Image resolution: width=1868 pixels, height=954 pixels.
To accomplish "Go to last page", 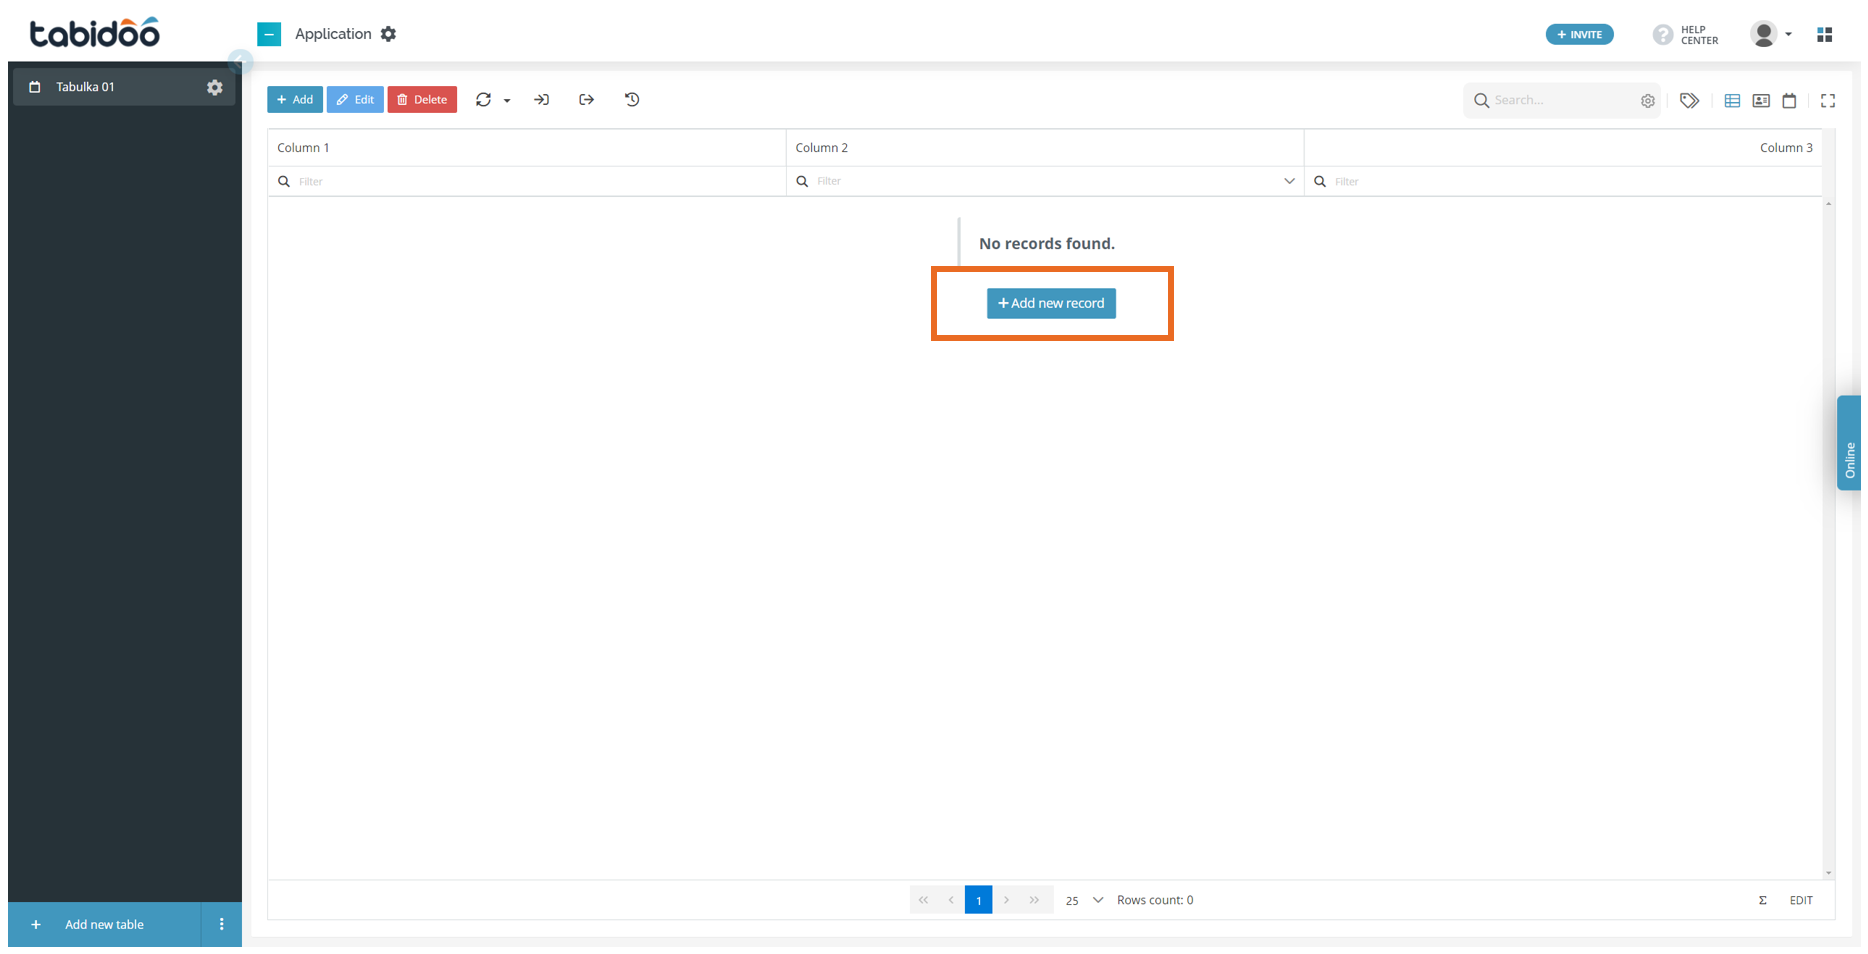I will coord(1034,900).
